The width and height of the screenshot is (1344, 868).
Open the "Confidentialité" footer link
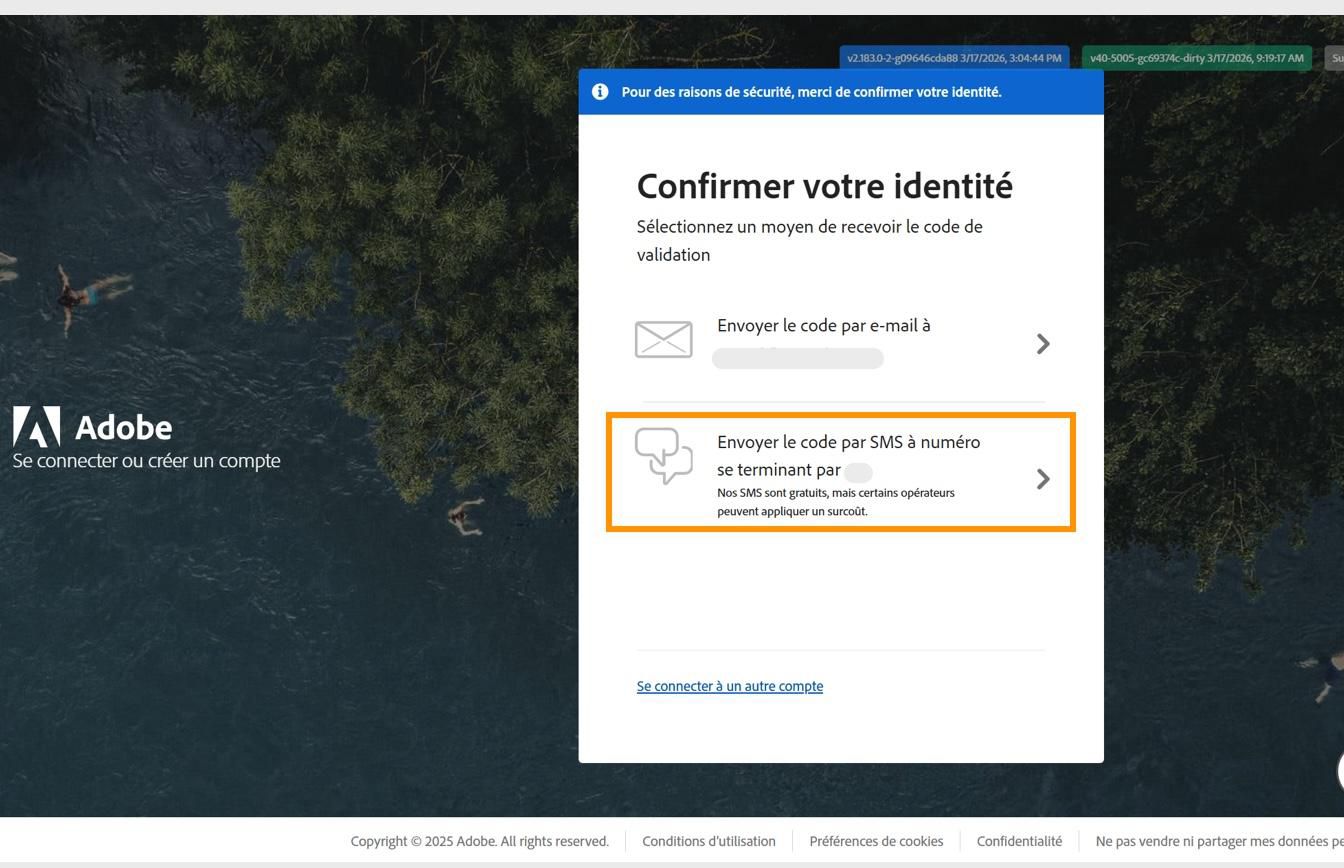click(x=1019, y=841)
